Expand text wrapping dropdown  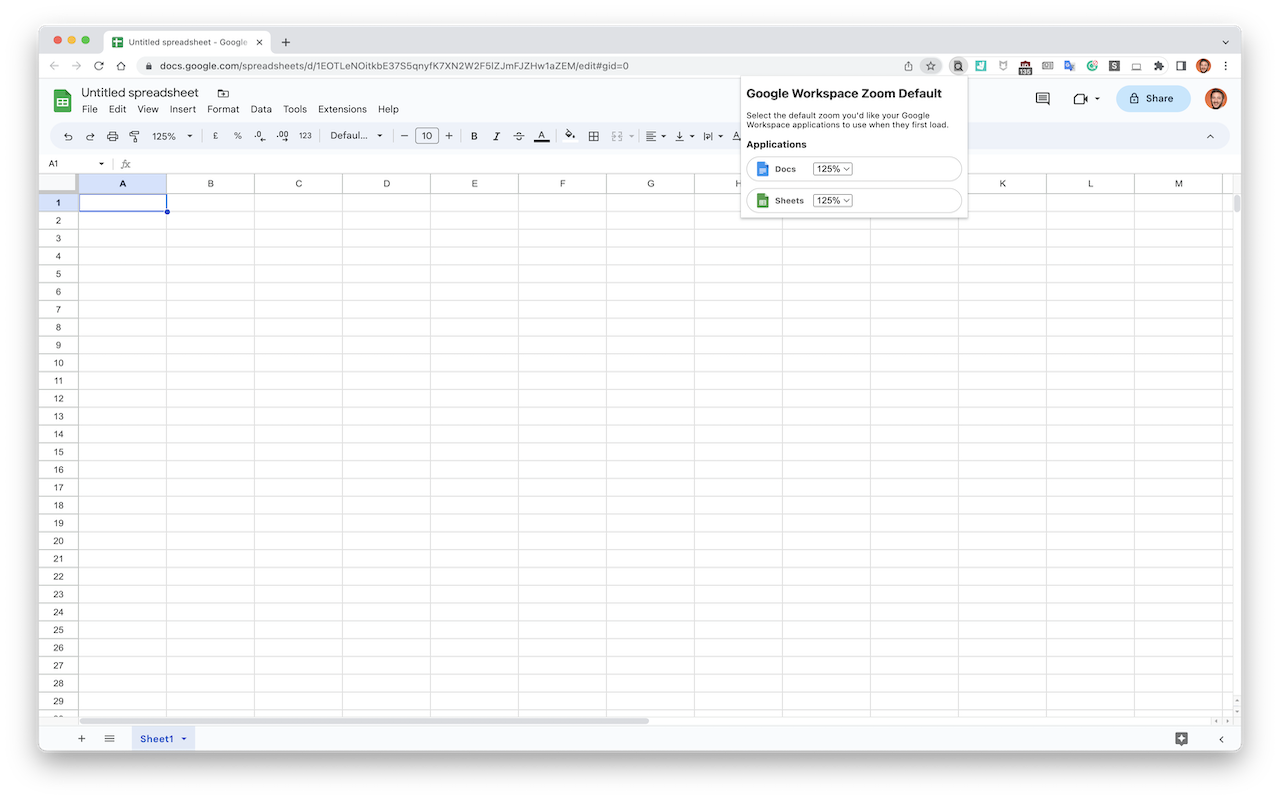pyautogui.click(x=720, y=137)
